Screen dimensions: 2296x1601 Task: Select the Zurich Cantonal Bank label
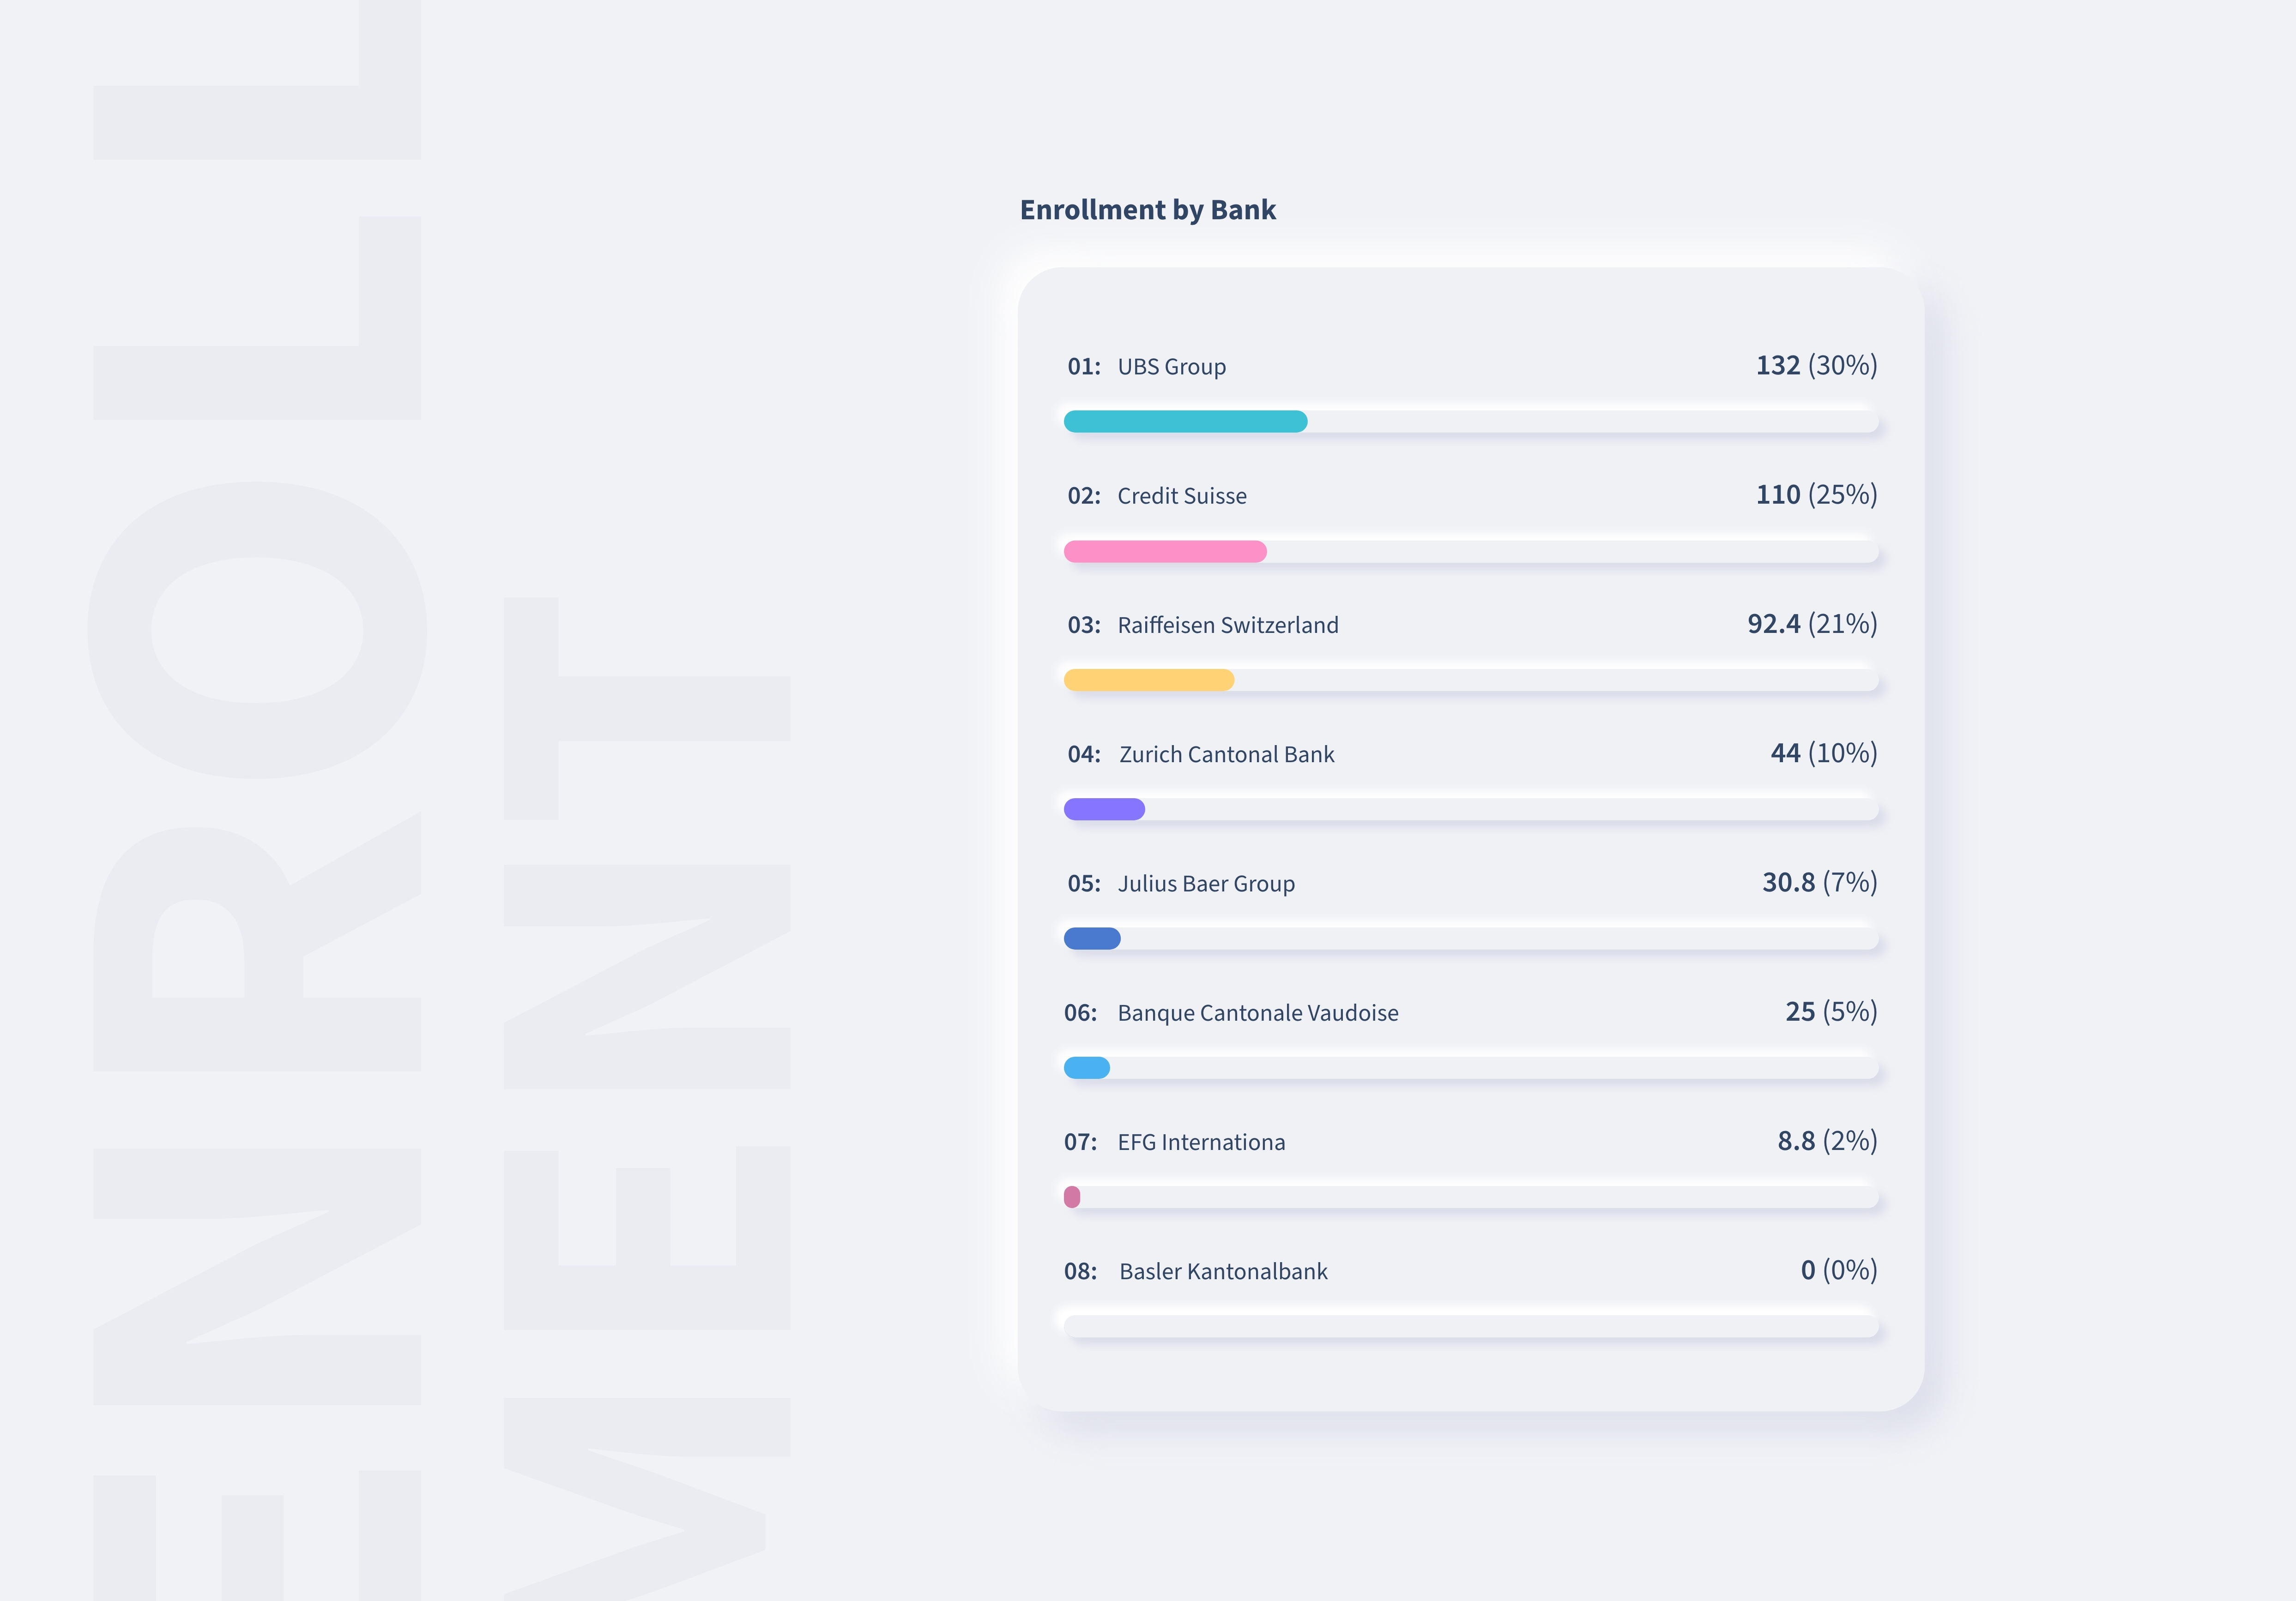pyautogui.click(x=1226, y=754)
